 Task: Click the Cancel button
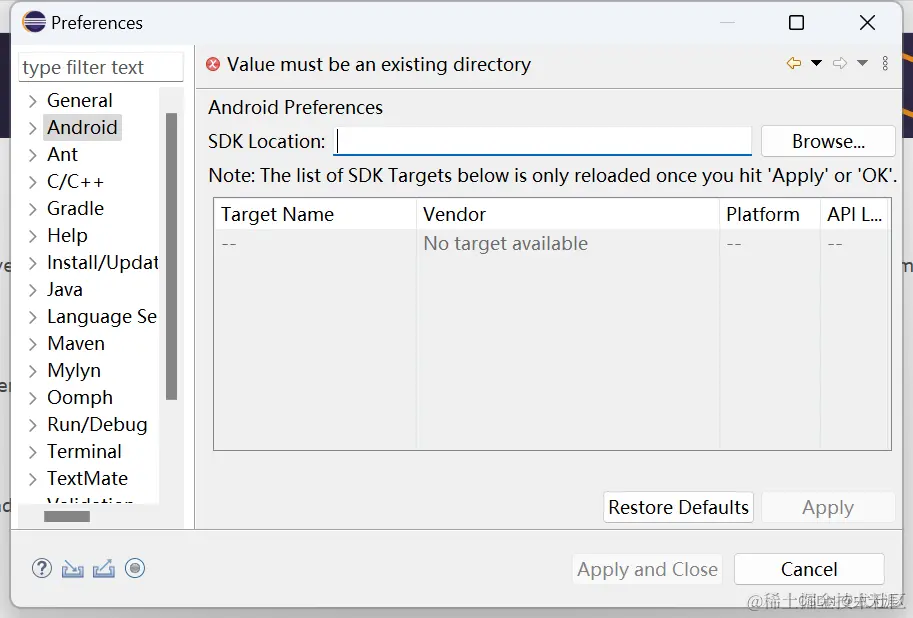tap(809, 569)
